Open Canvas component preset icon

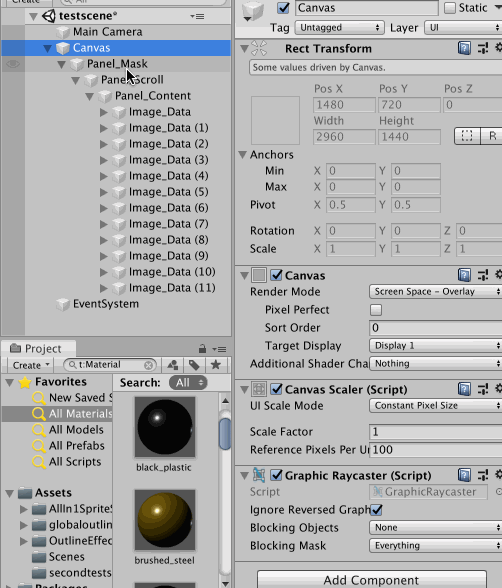click(x=483, y=275)
